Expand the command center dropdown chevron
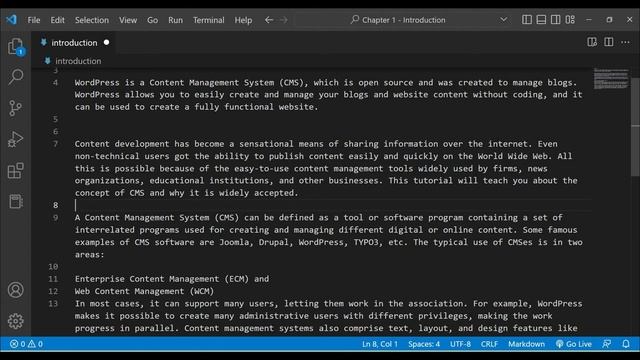 pos(504,20)
